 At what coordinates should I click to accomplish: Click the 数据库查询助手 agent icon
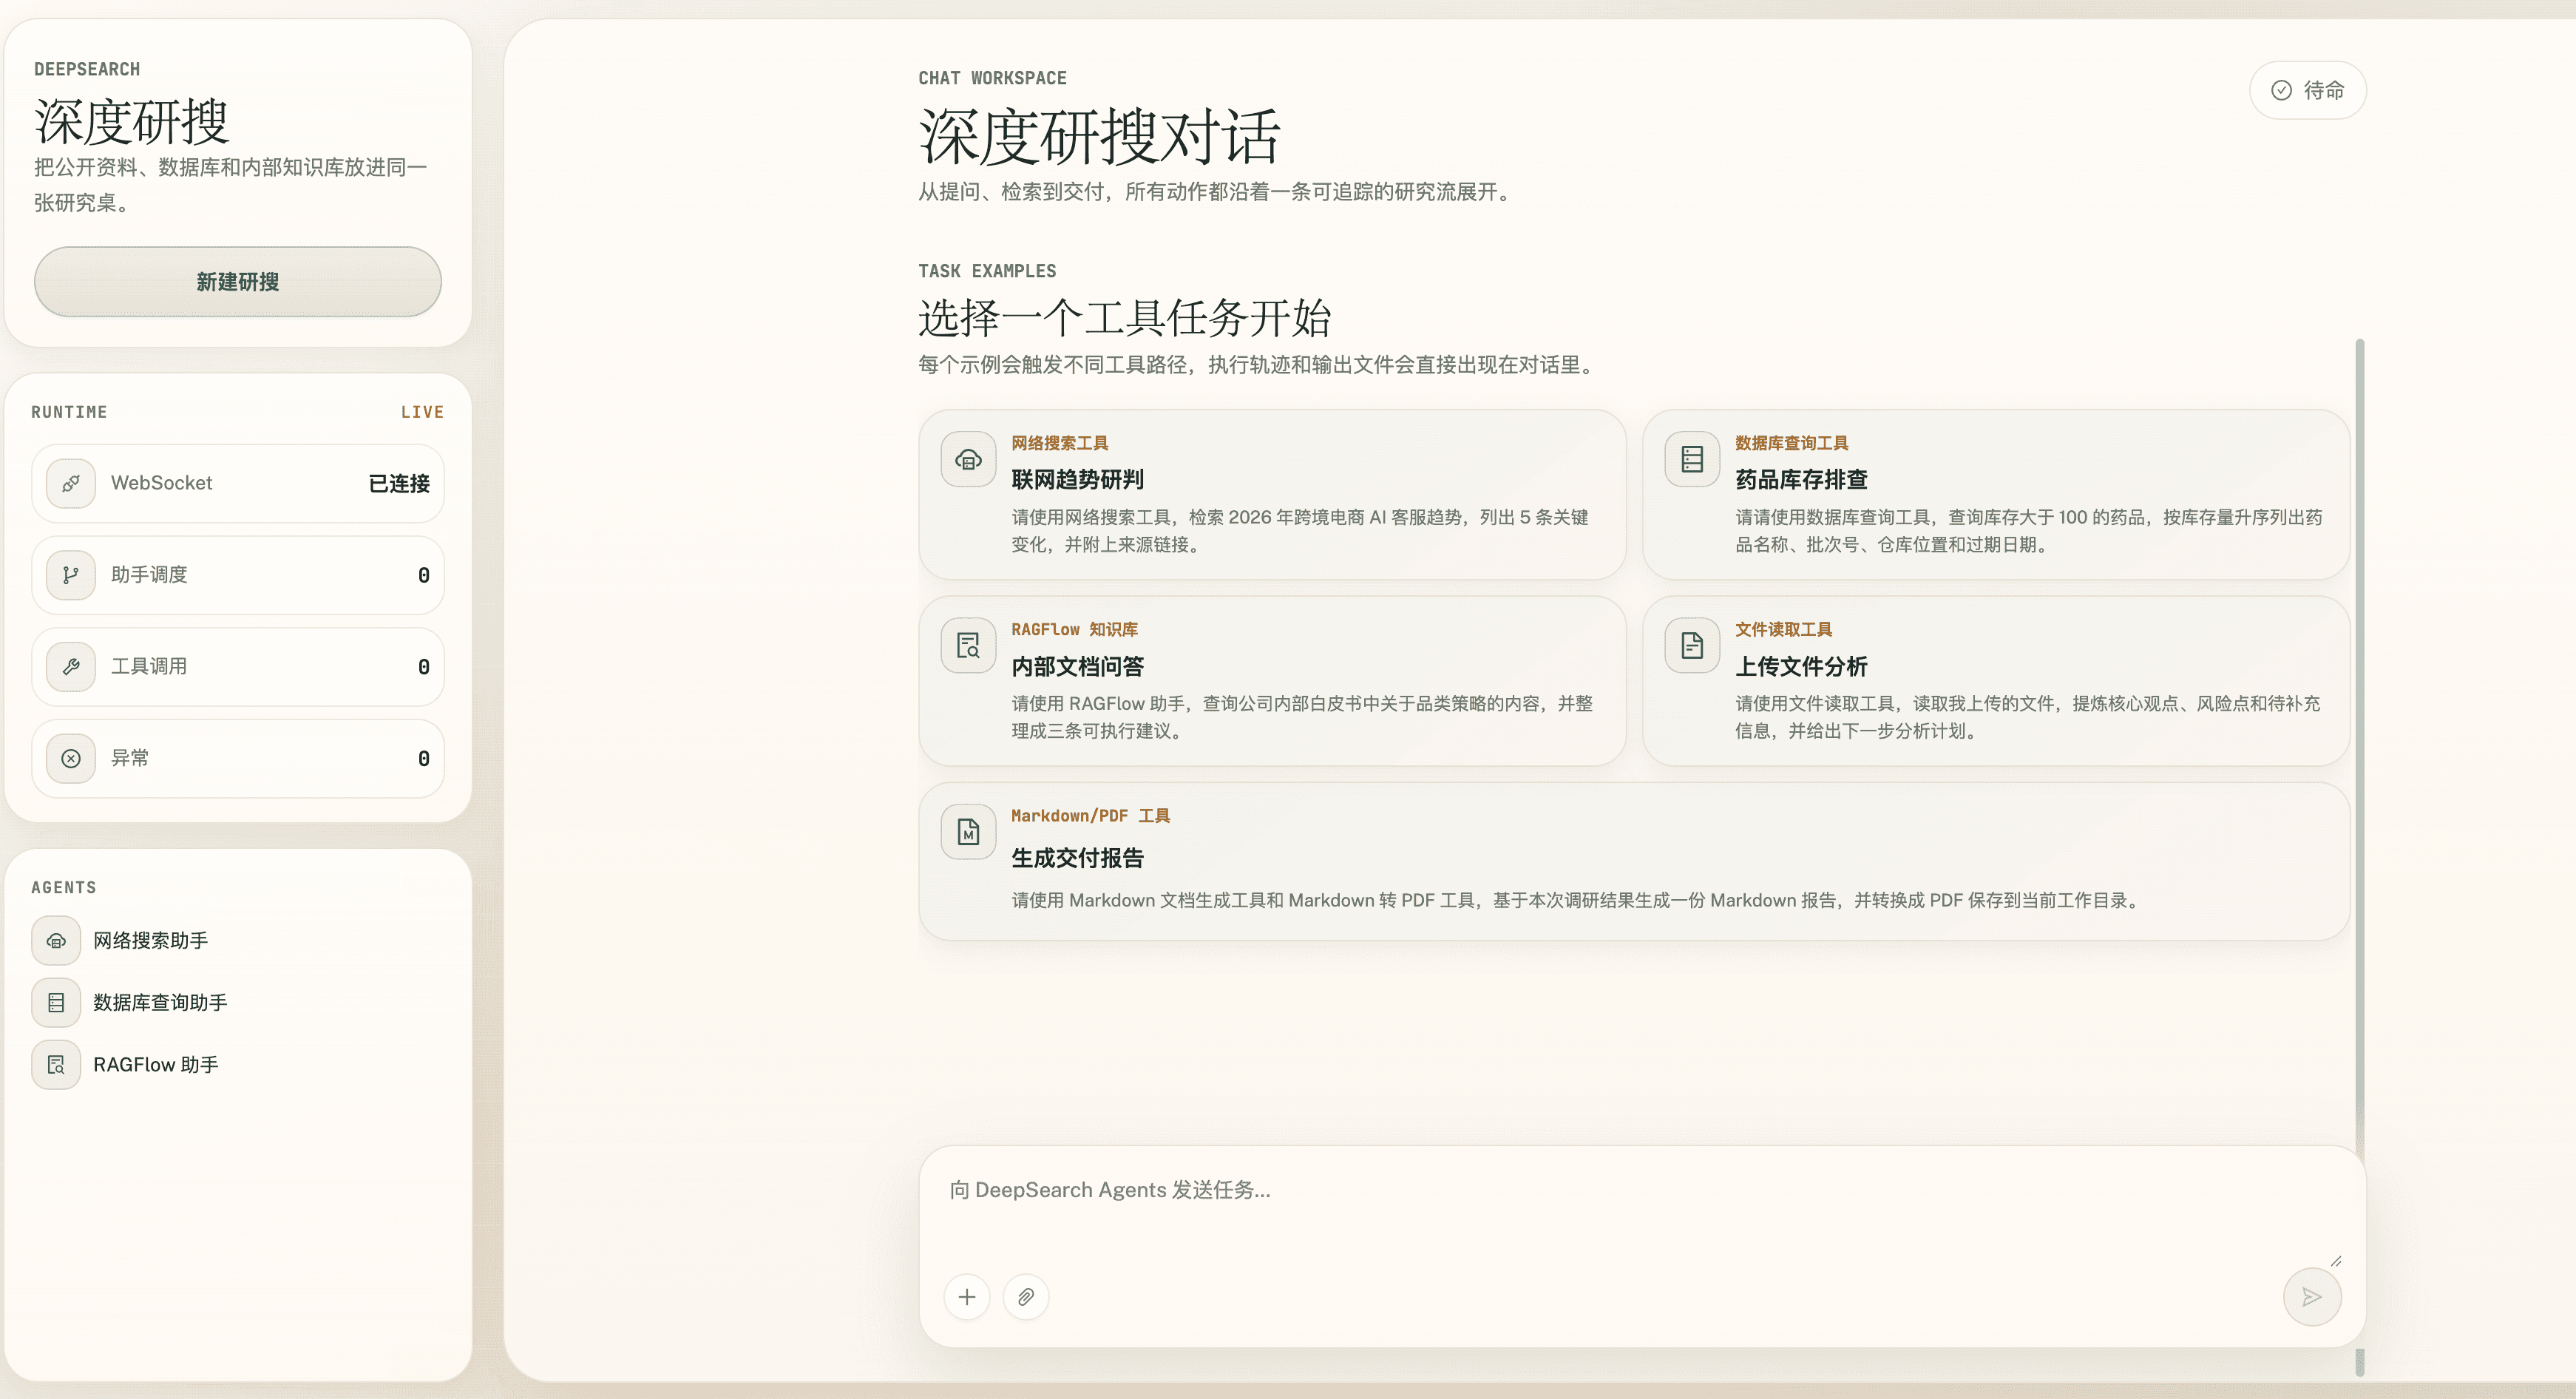[x=56, y=1003]
